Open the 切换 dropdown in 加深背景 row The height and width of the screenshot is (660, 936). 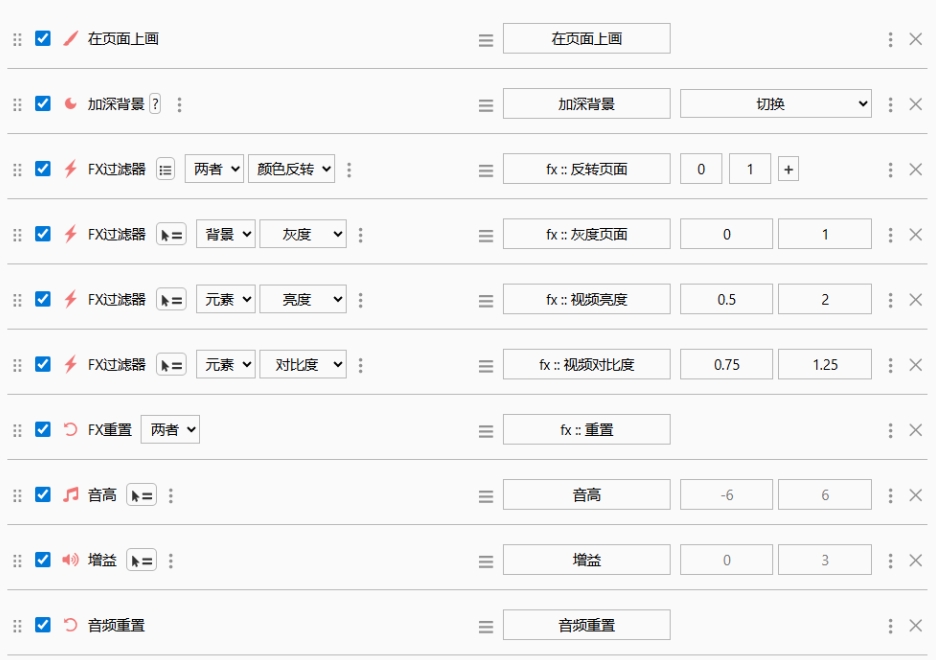775,104
